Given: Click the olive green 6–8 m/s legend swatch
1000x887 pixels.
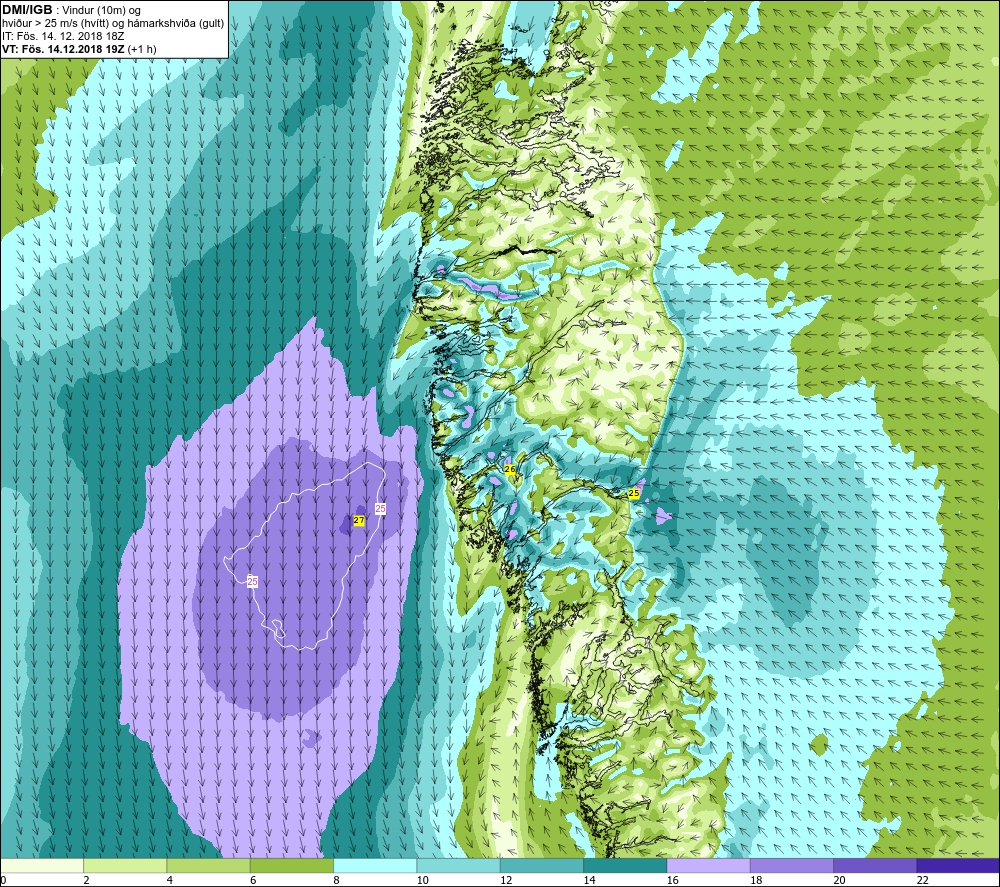Looking at the screenshot, I should [291, 865].
